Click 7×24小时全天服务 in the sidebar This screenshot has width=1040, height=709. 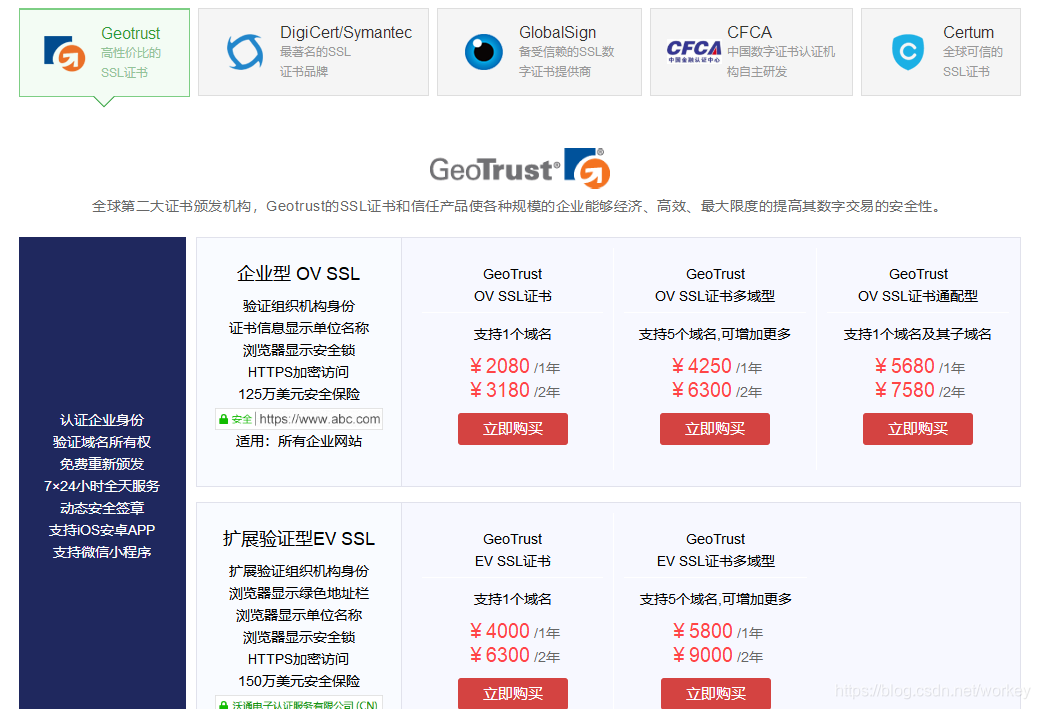click(x=102, y=486)
